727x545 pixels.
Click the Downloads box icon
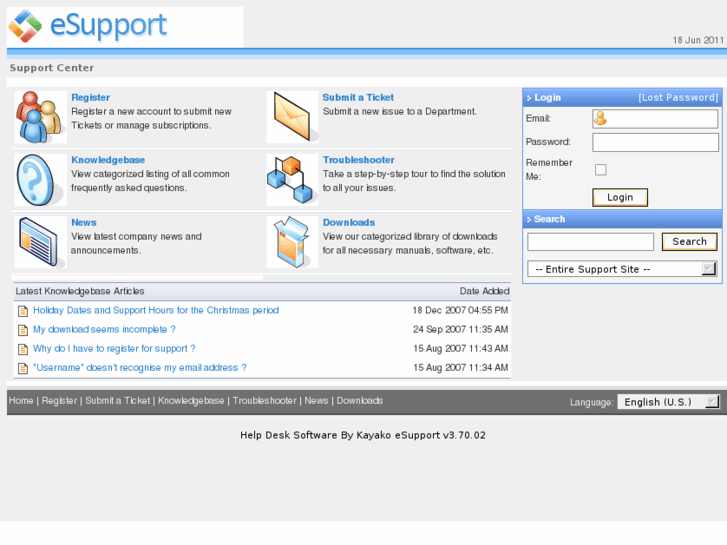[292, 242]
